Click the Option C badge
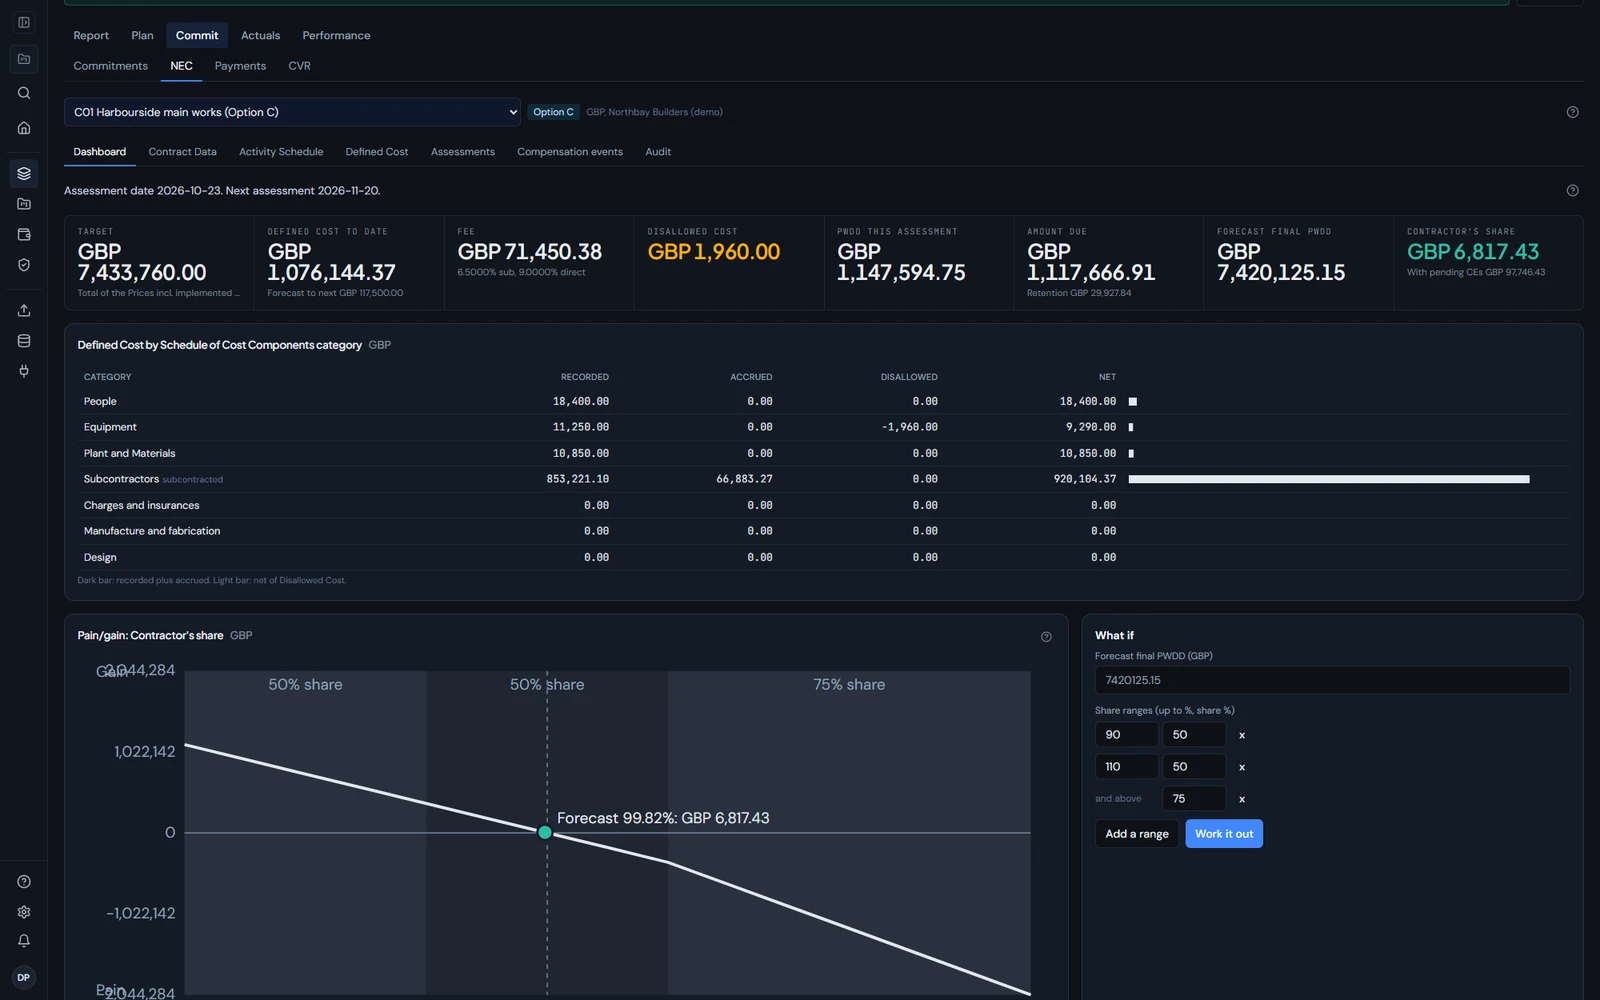The width and height of the screenshot is (1600, 1000). pos(553,112)
